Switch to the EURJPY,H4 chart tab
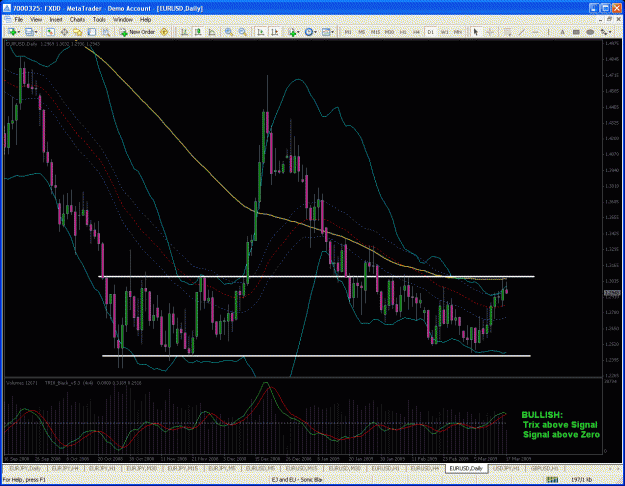The height and width of the screenshot is (486, 625). click(65, 468)
